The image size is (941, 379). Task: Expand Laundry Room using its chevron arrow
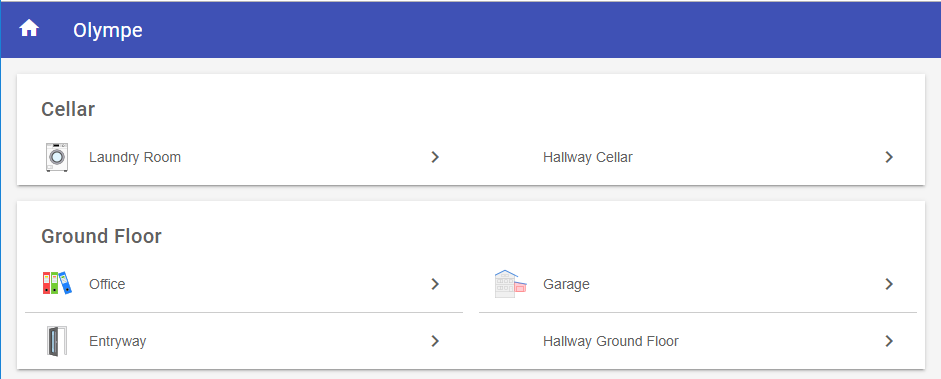point(435,157)
